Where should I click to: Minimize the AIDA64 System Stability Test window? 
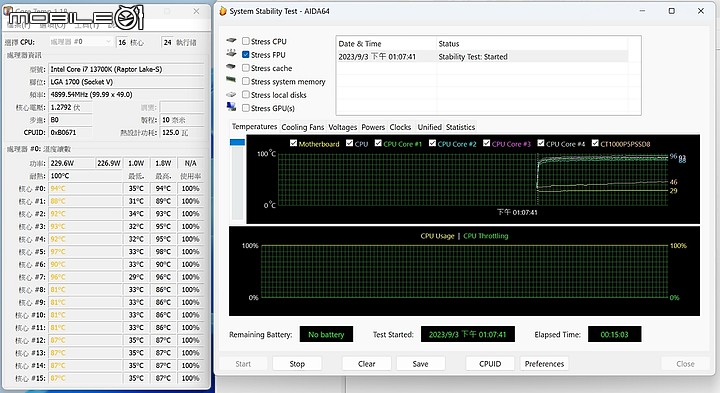(642, 11)
